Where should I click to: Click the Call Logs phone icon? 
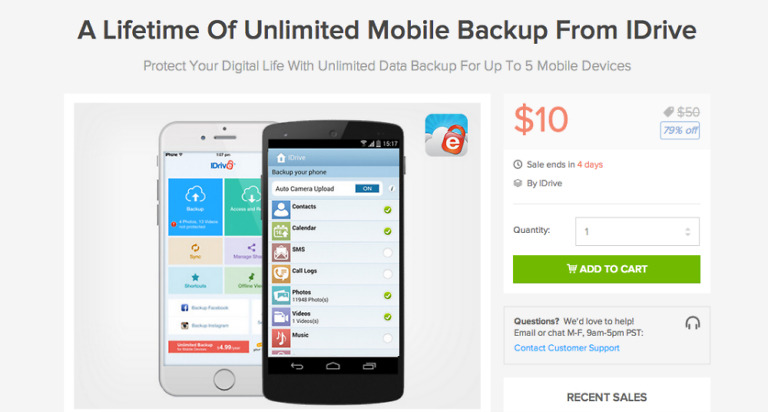(281, 274)
